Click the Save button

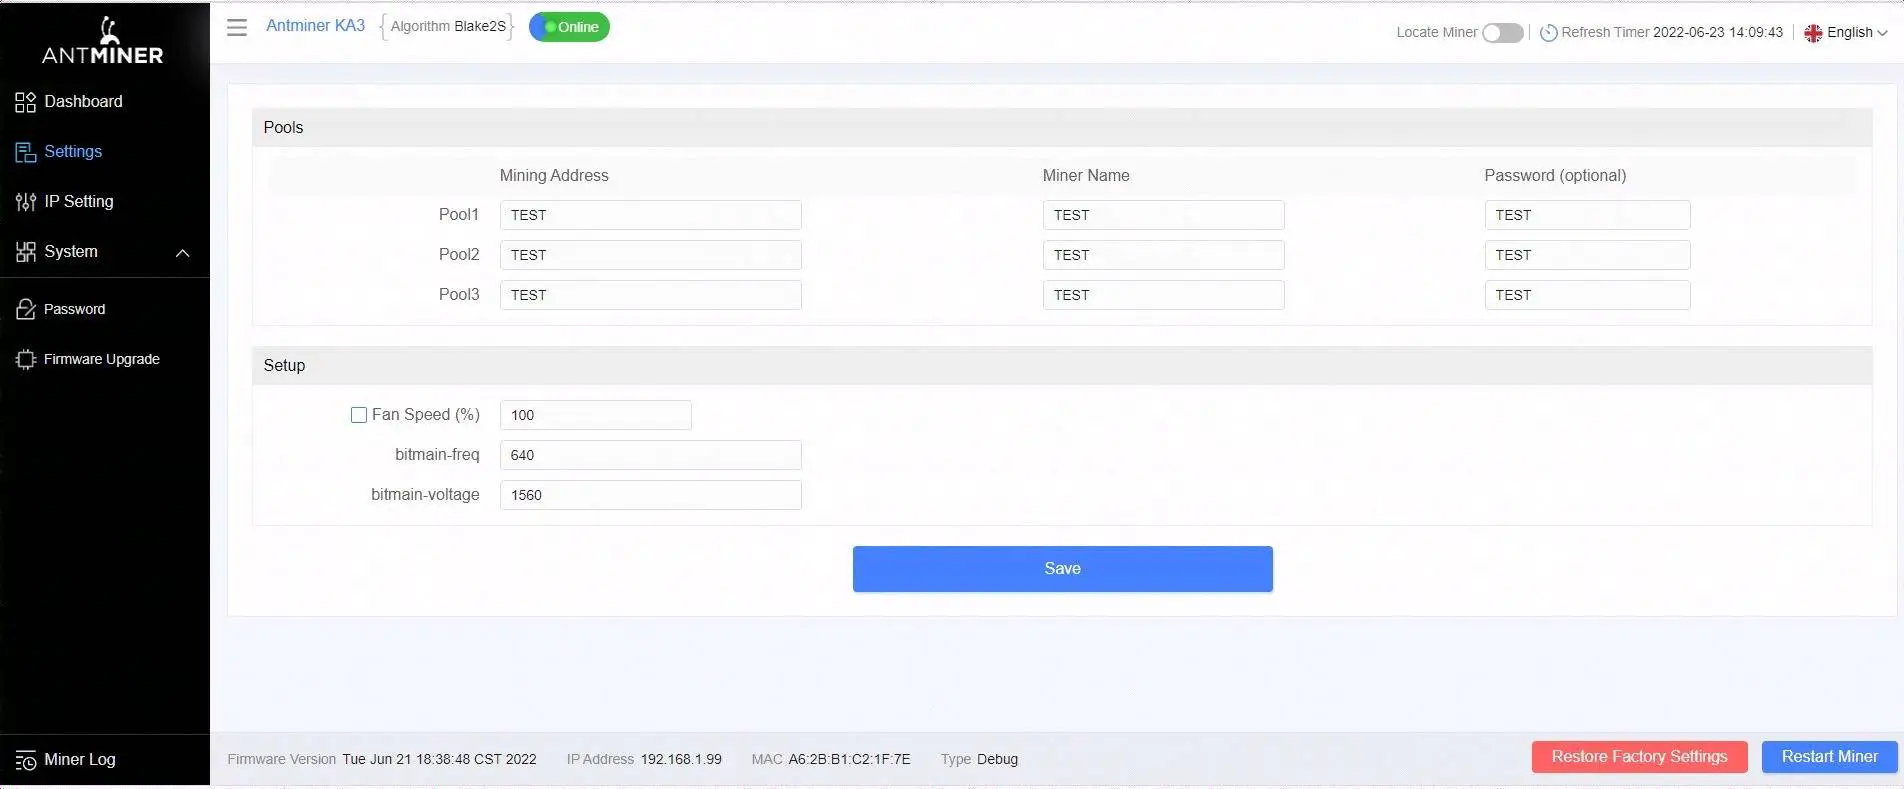1062,569
